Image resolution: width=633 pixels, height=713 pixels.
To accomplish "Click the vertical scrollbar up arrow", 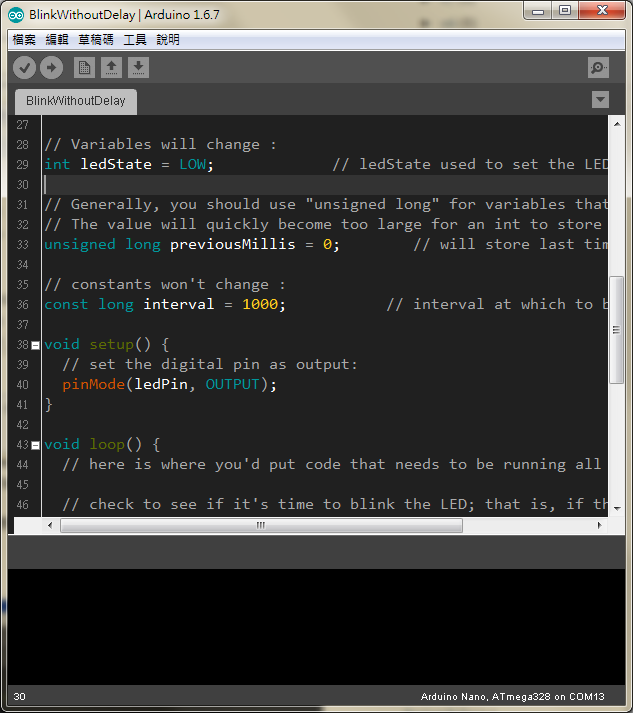I will 617,124.
